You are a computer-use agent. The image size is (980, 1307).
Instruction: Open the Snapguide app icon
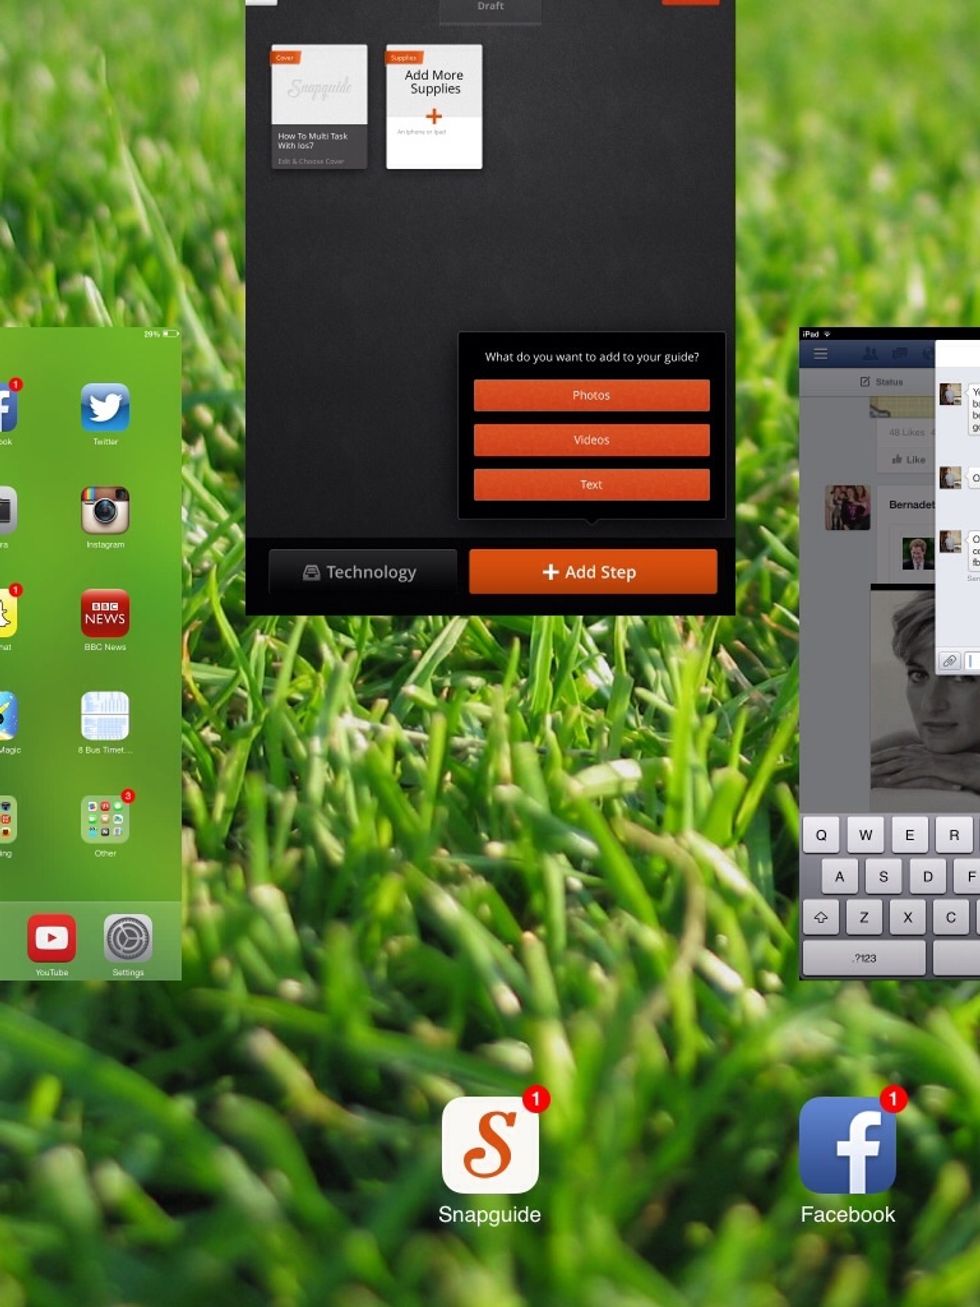[490, 1146]
